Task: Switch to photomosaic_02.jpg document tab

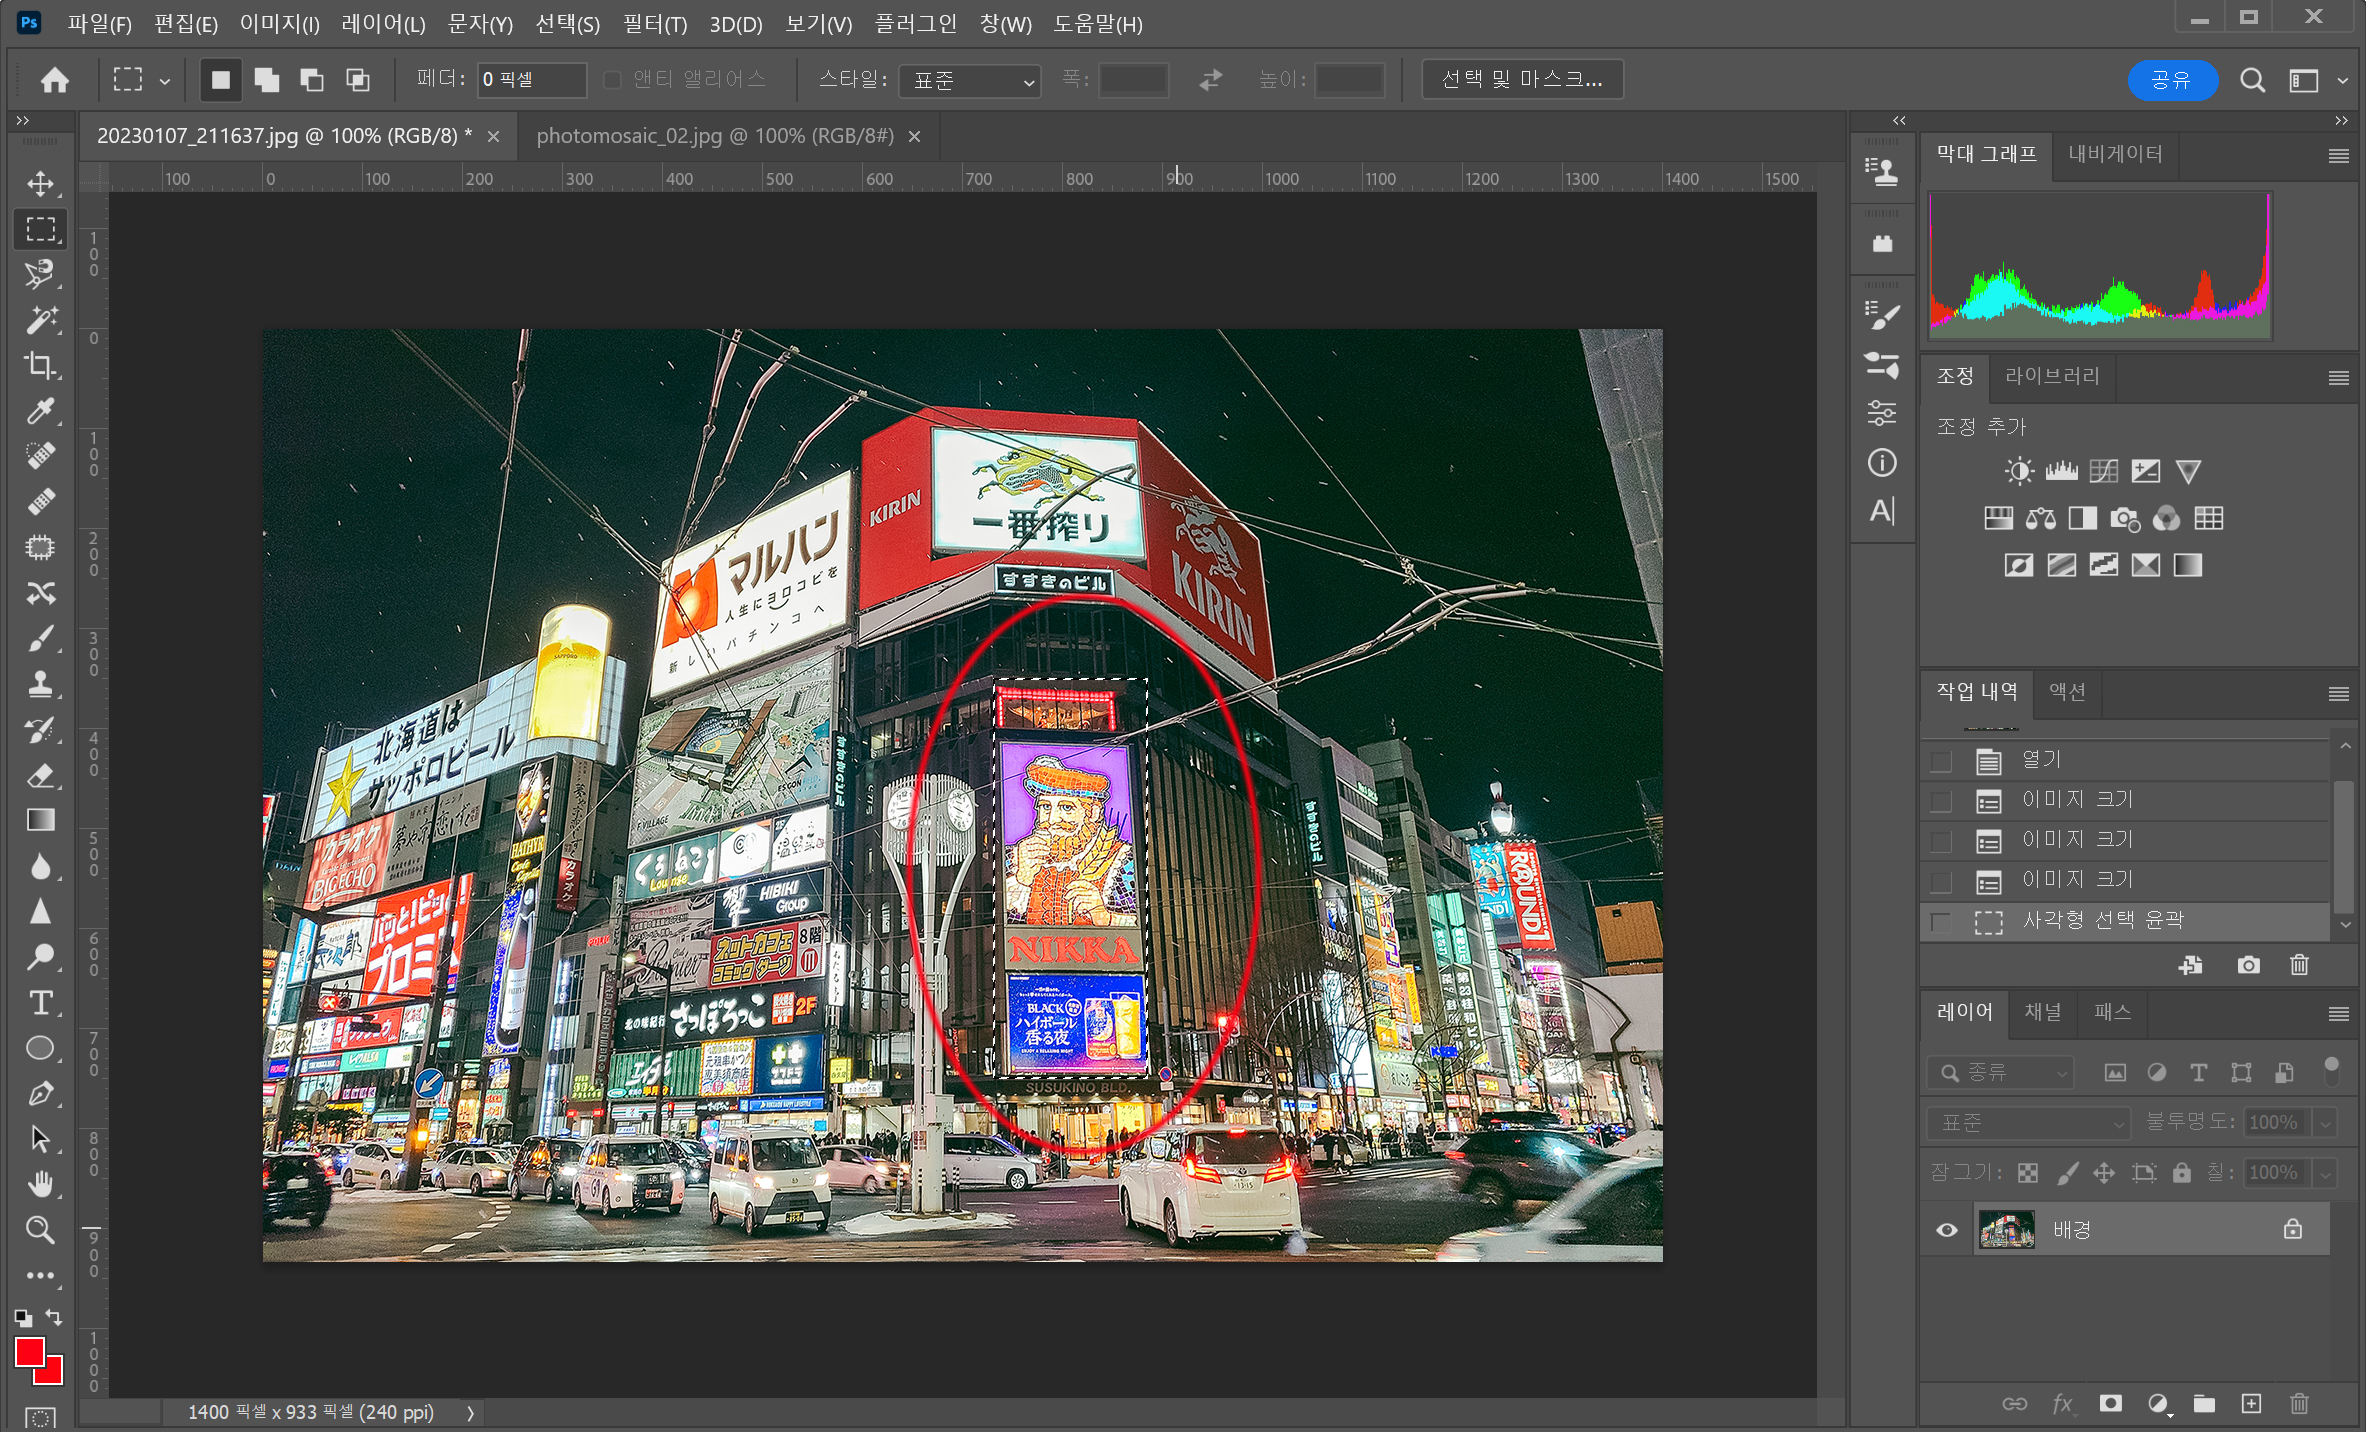Action: tap(714, 136)
